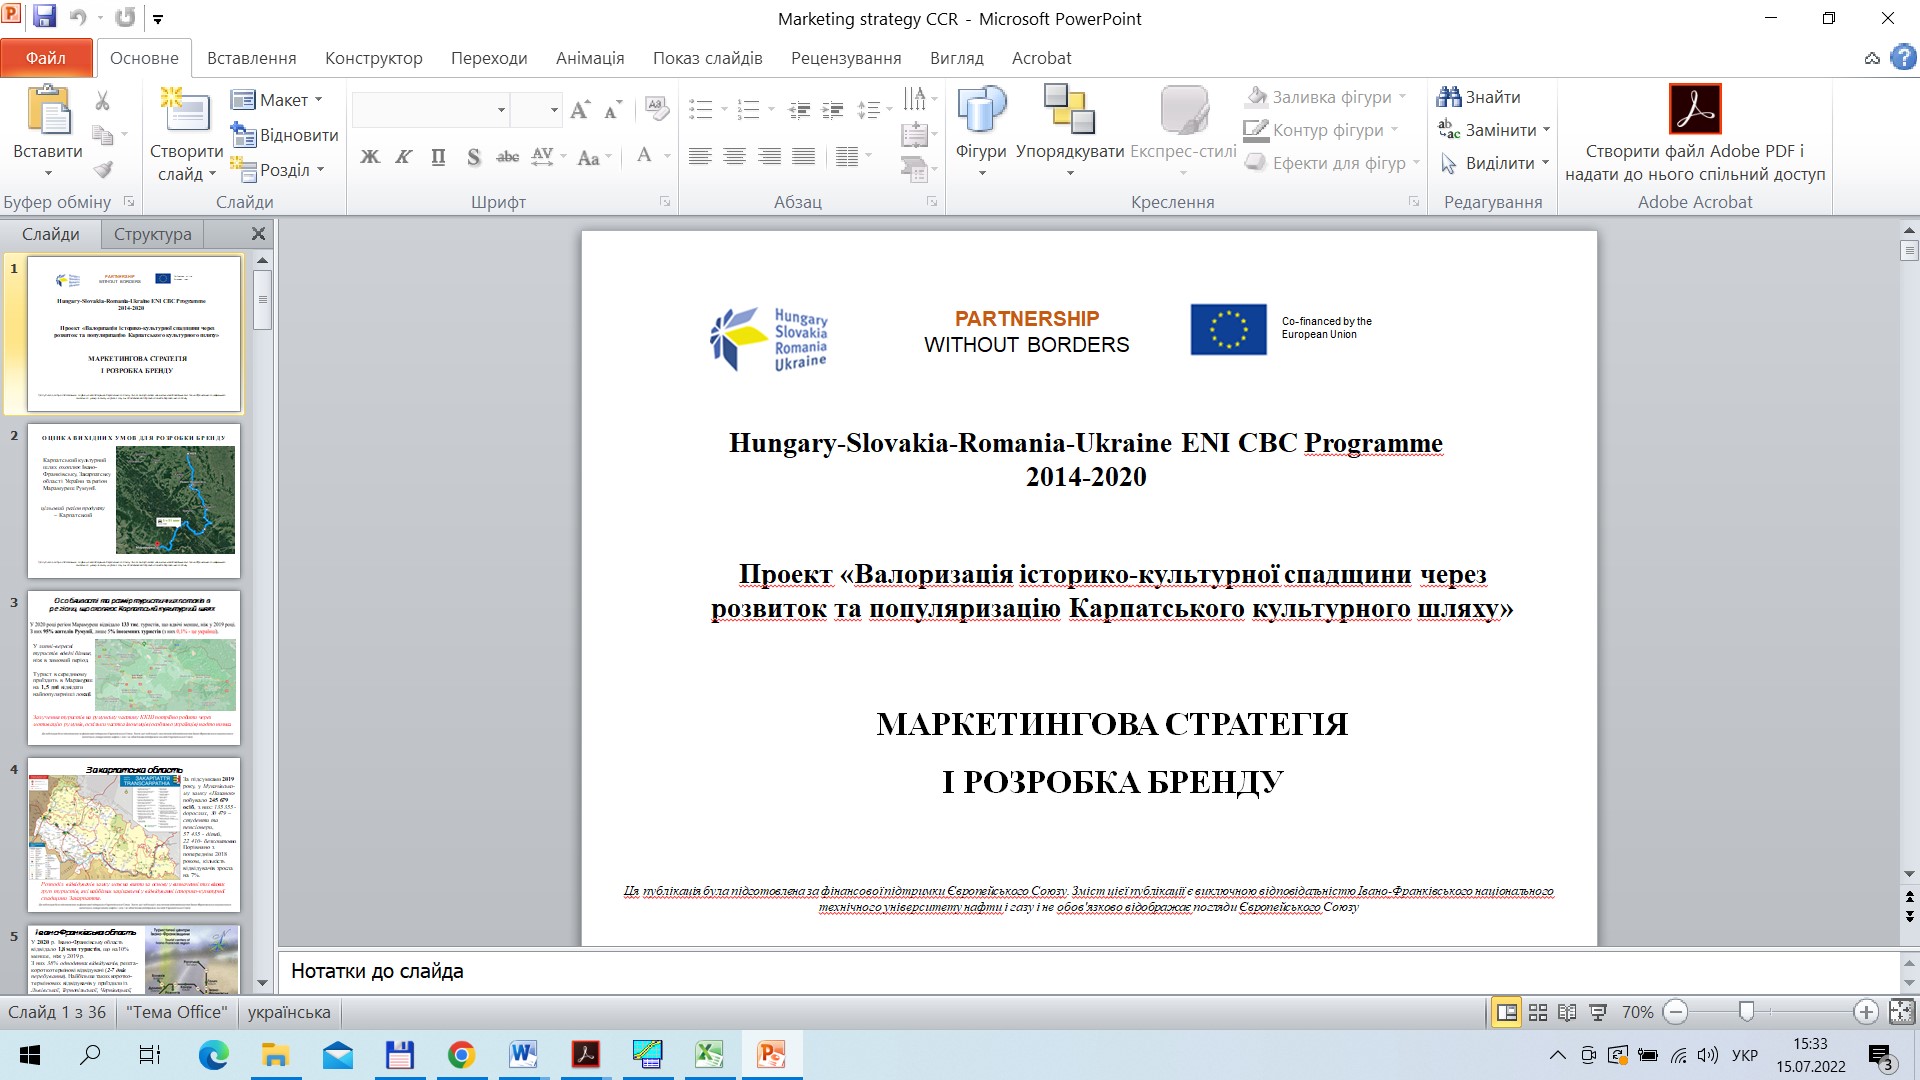The height and width of the screenshot is (1080, 1920).
Task: Open the font name dropdown
Action: [501, 110]
